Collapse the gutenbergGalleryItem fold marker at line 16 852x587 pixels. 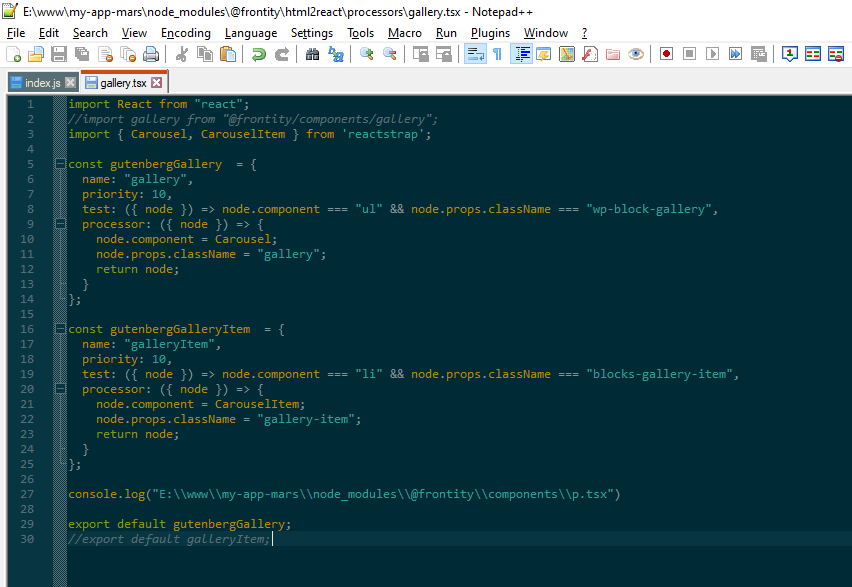pyautogui.click(x=60, y=329)
